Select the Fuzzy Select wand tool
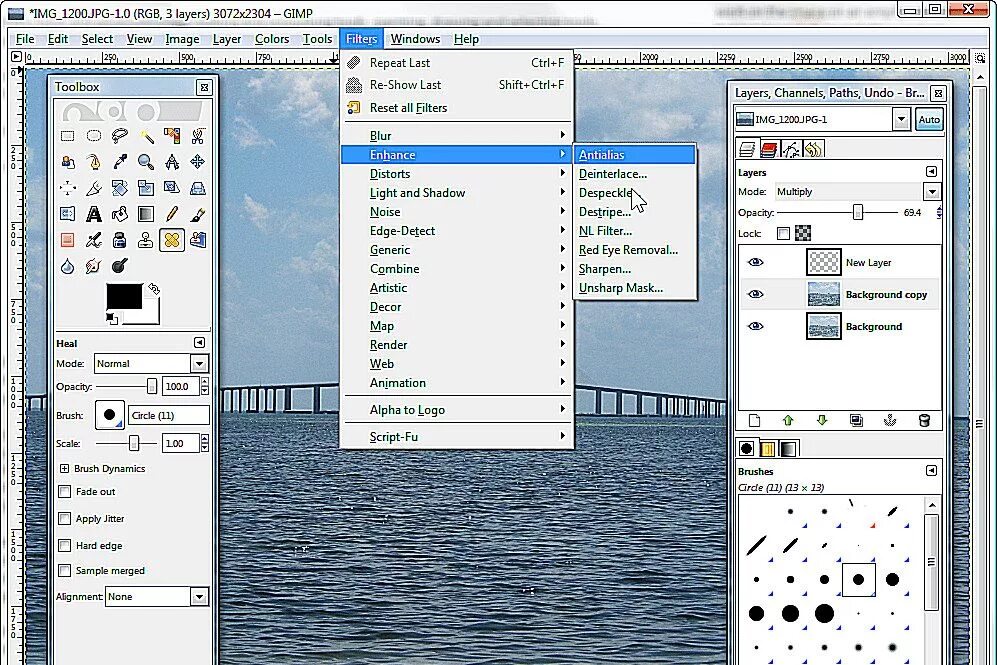 [146, 136]
